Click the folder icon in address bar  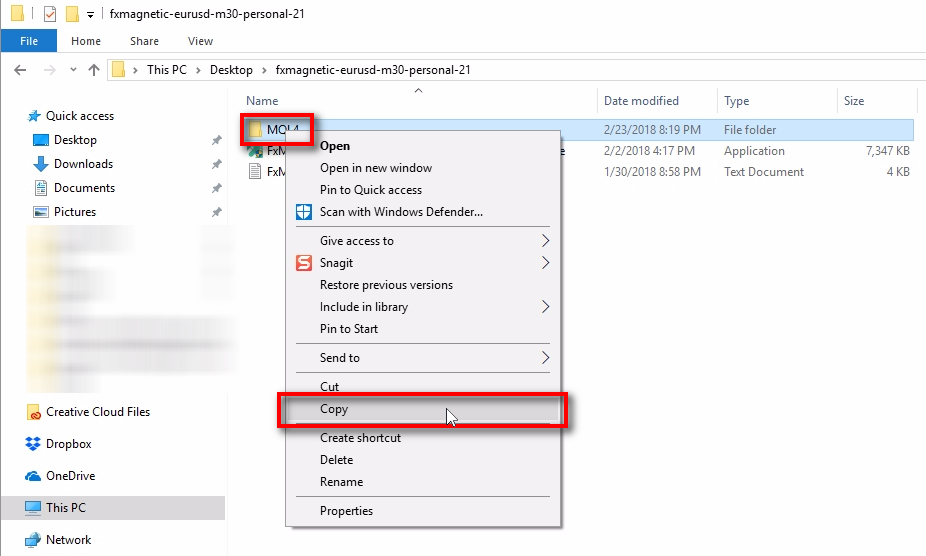pos(119,70)
